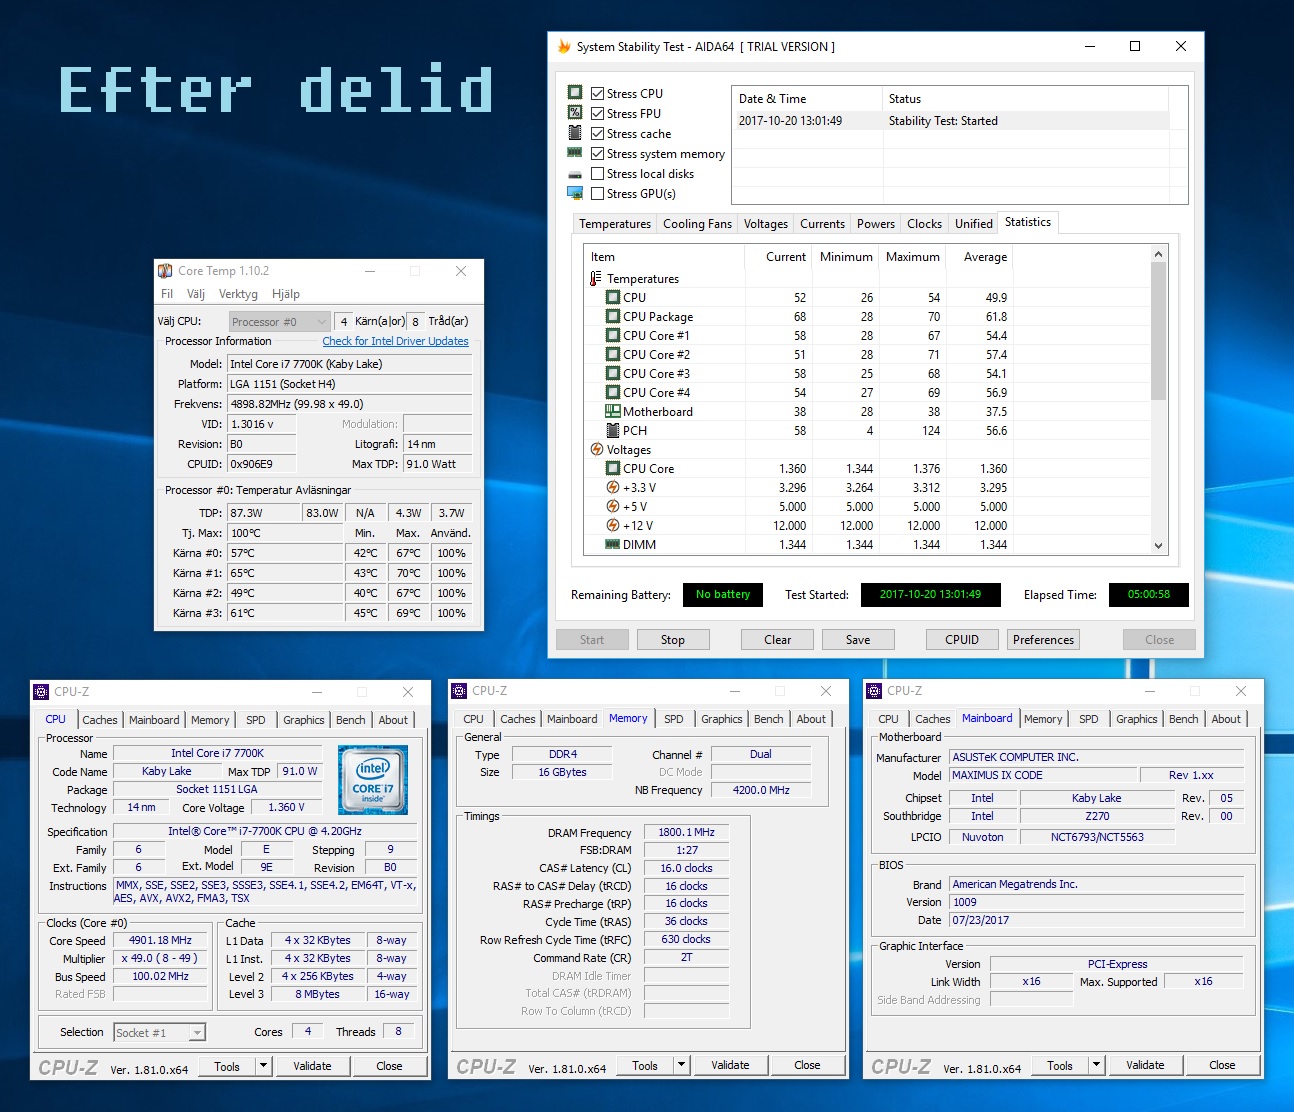Click the CPU-Z icon in the Mainboard window title
This screenshot has height=1112, width=1294.
pos(874,690)
